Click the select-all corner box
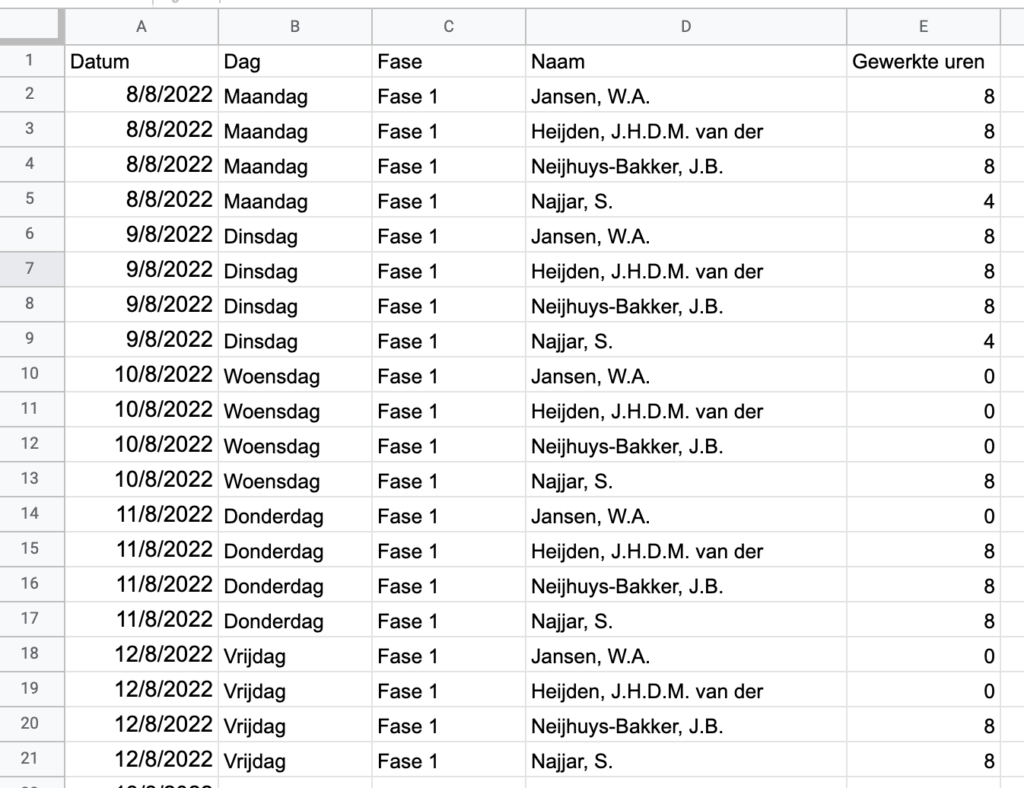 [x=30, y=27]
